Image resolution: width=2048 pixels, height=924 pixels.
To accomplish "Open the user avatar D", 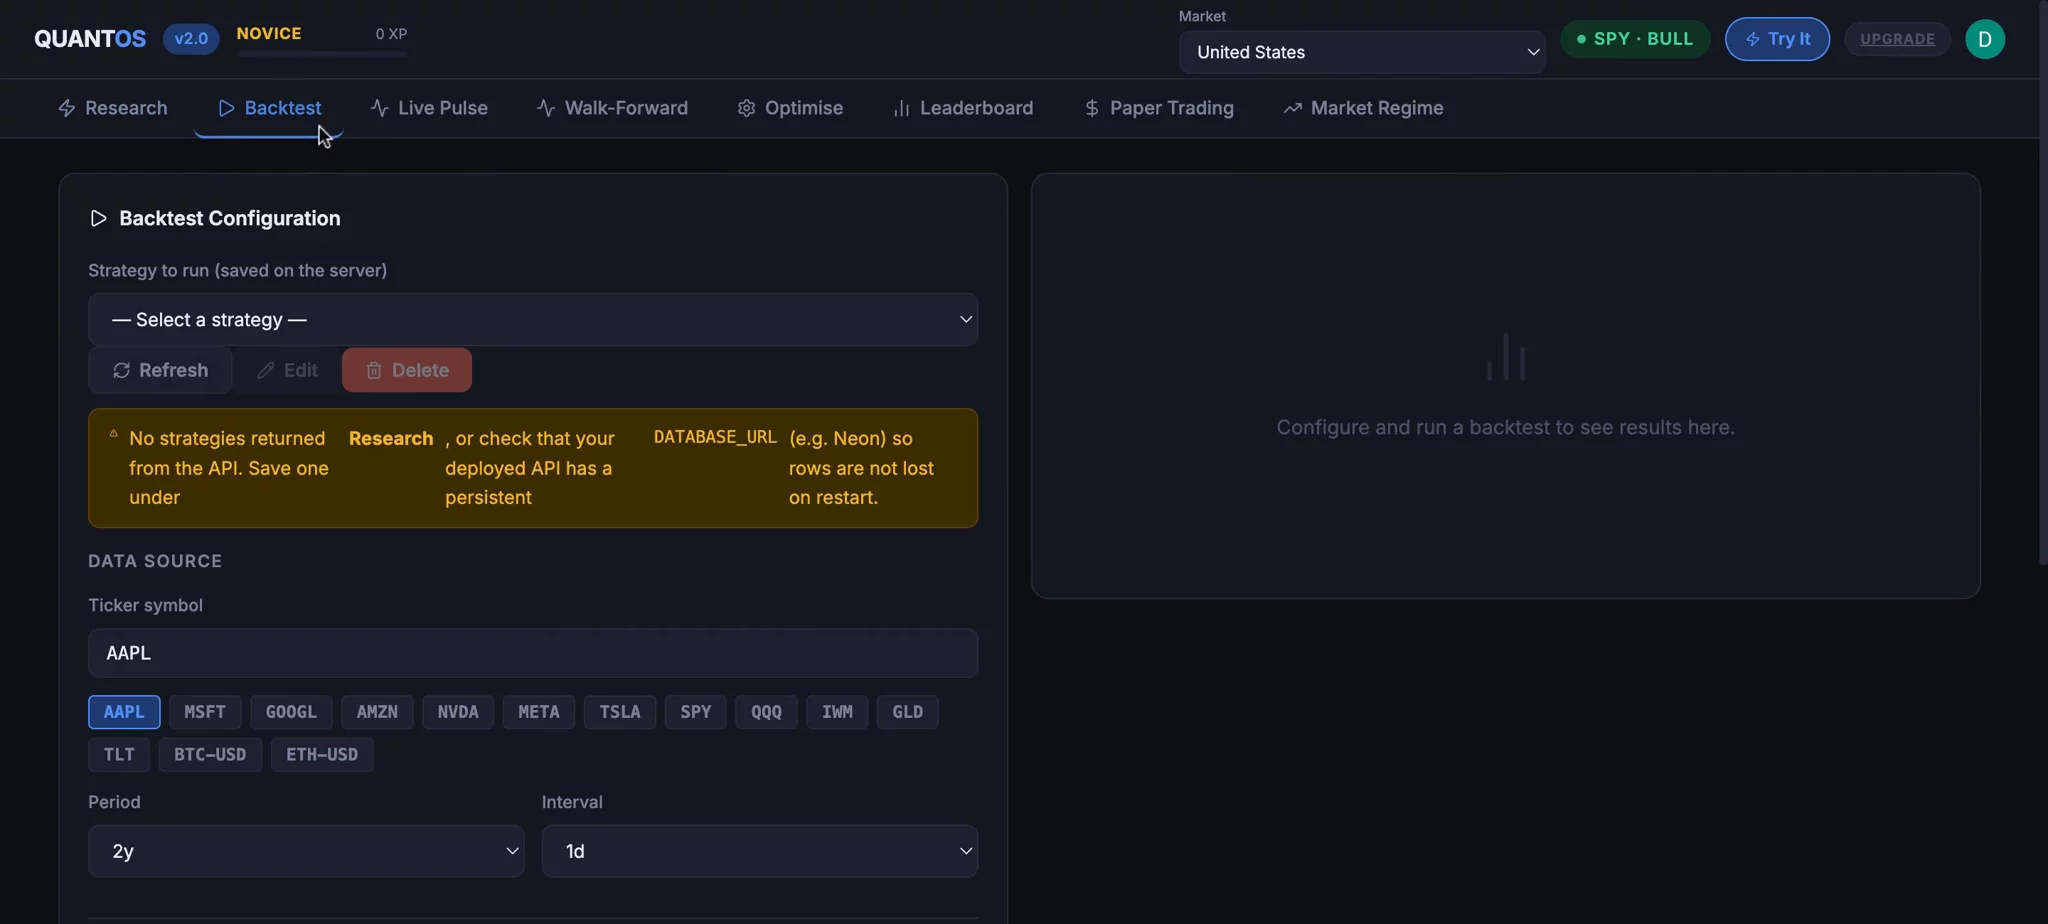I will coord(1984,39).
